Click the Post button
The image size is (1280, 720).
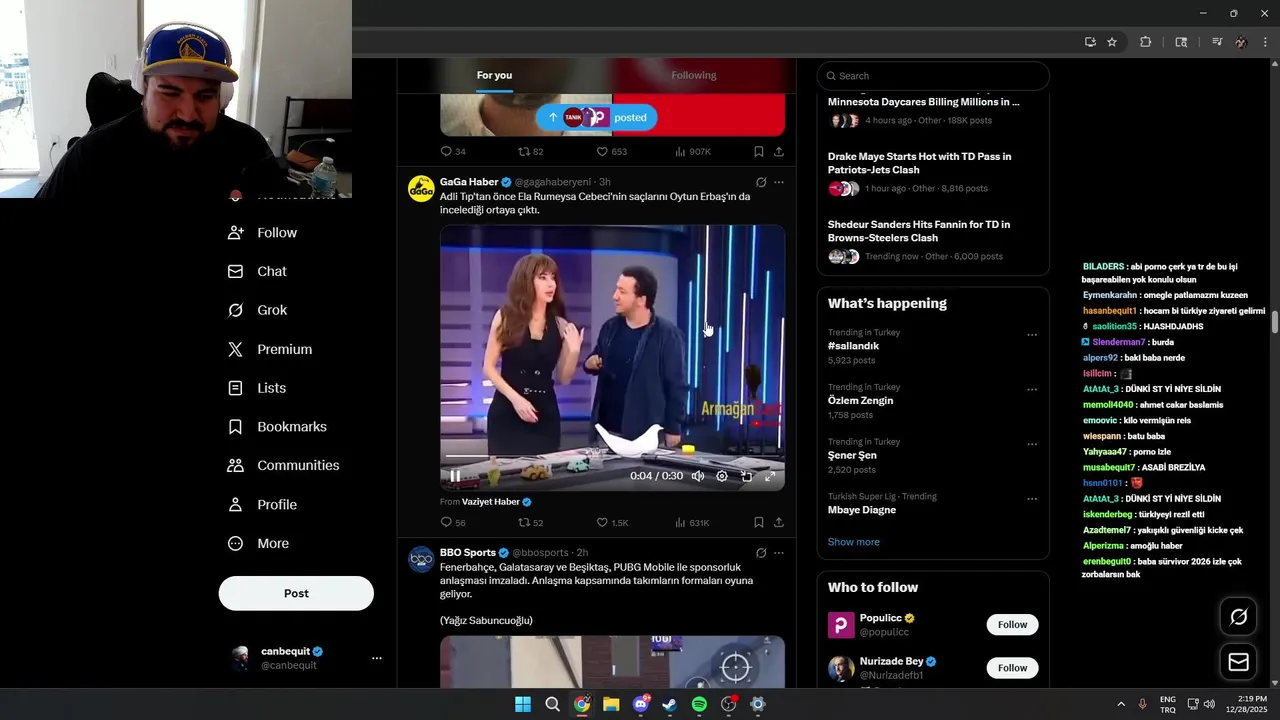click(296, 593)
